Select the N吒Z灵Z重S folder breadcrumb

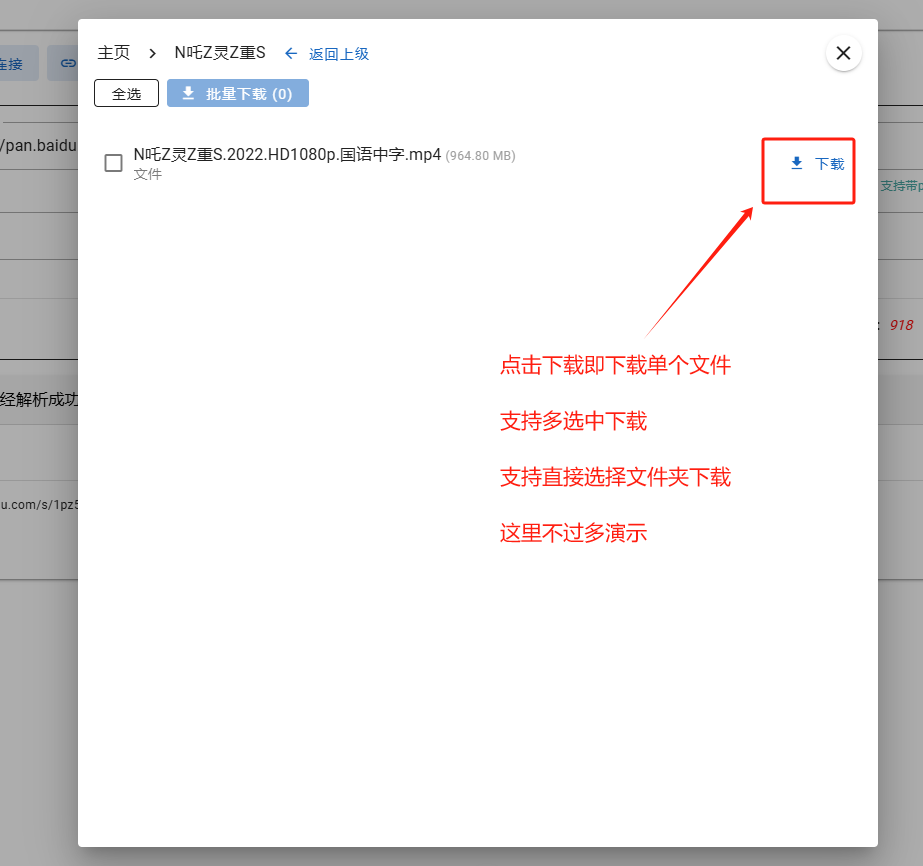(220, 54)
